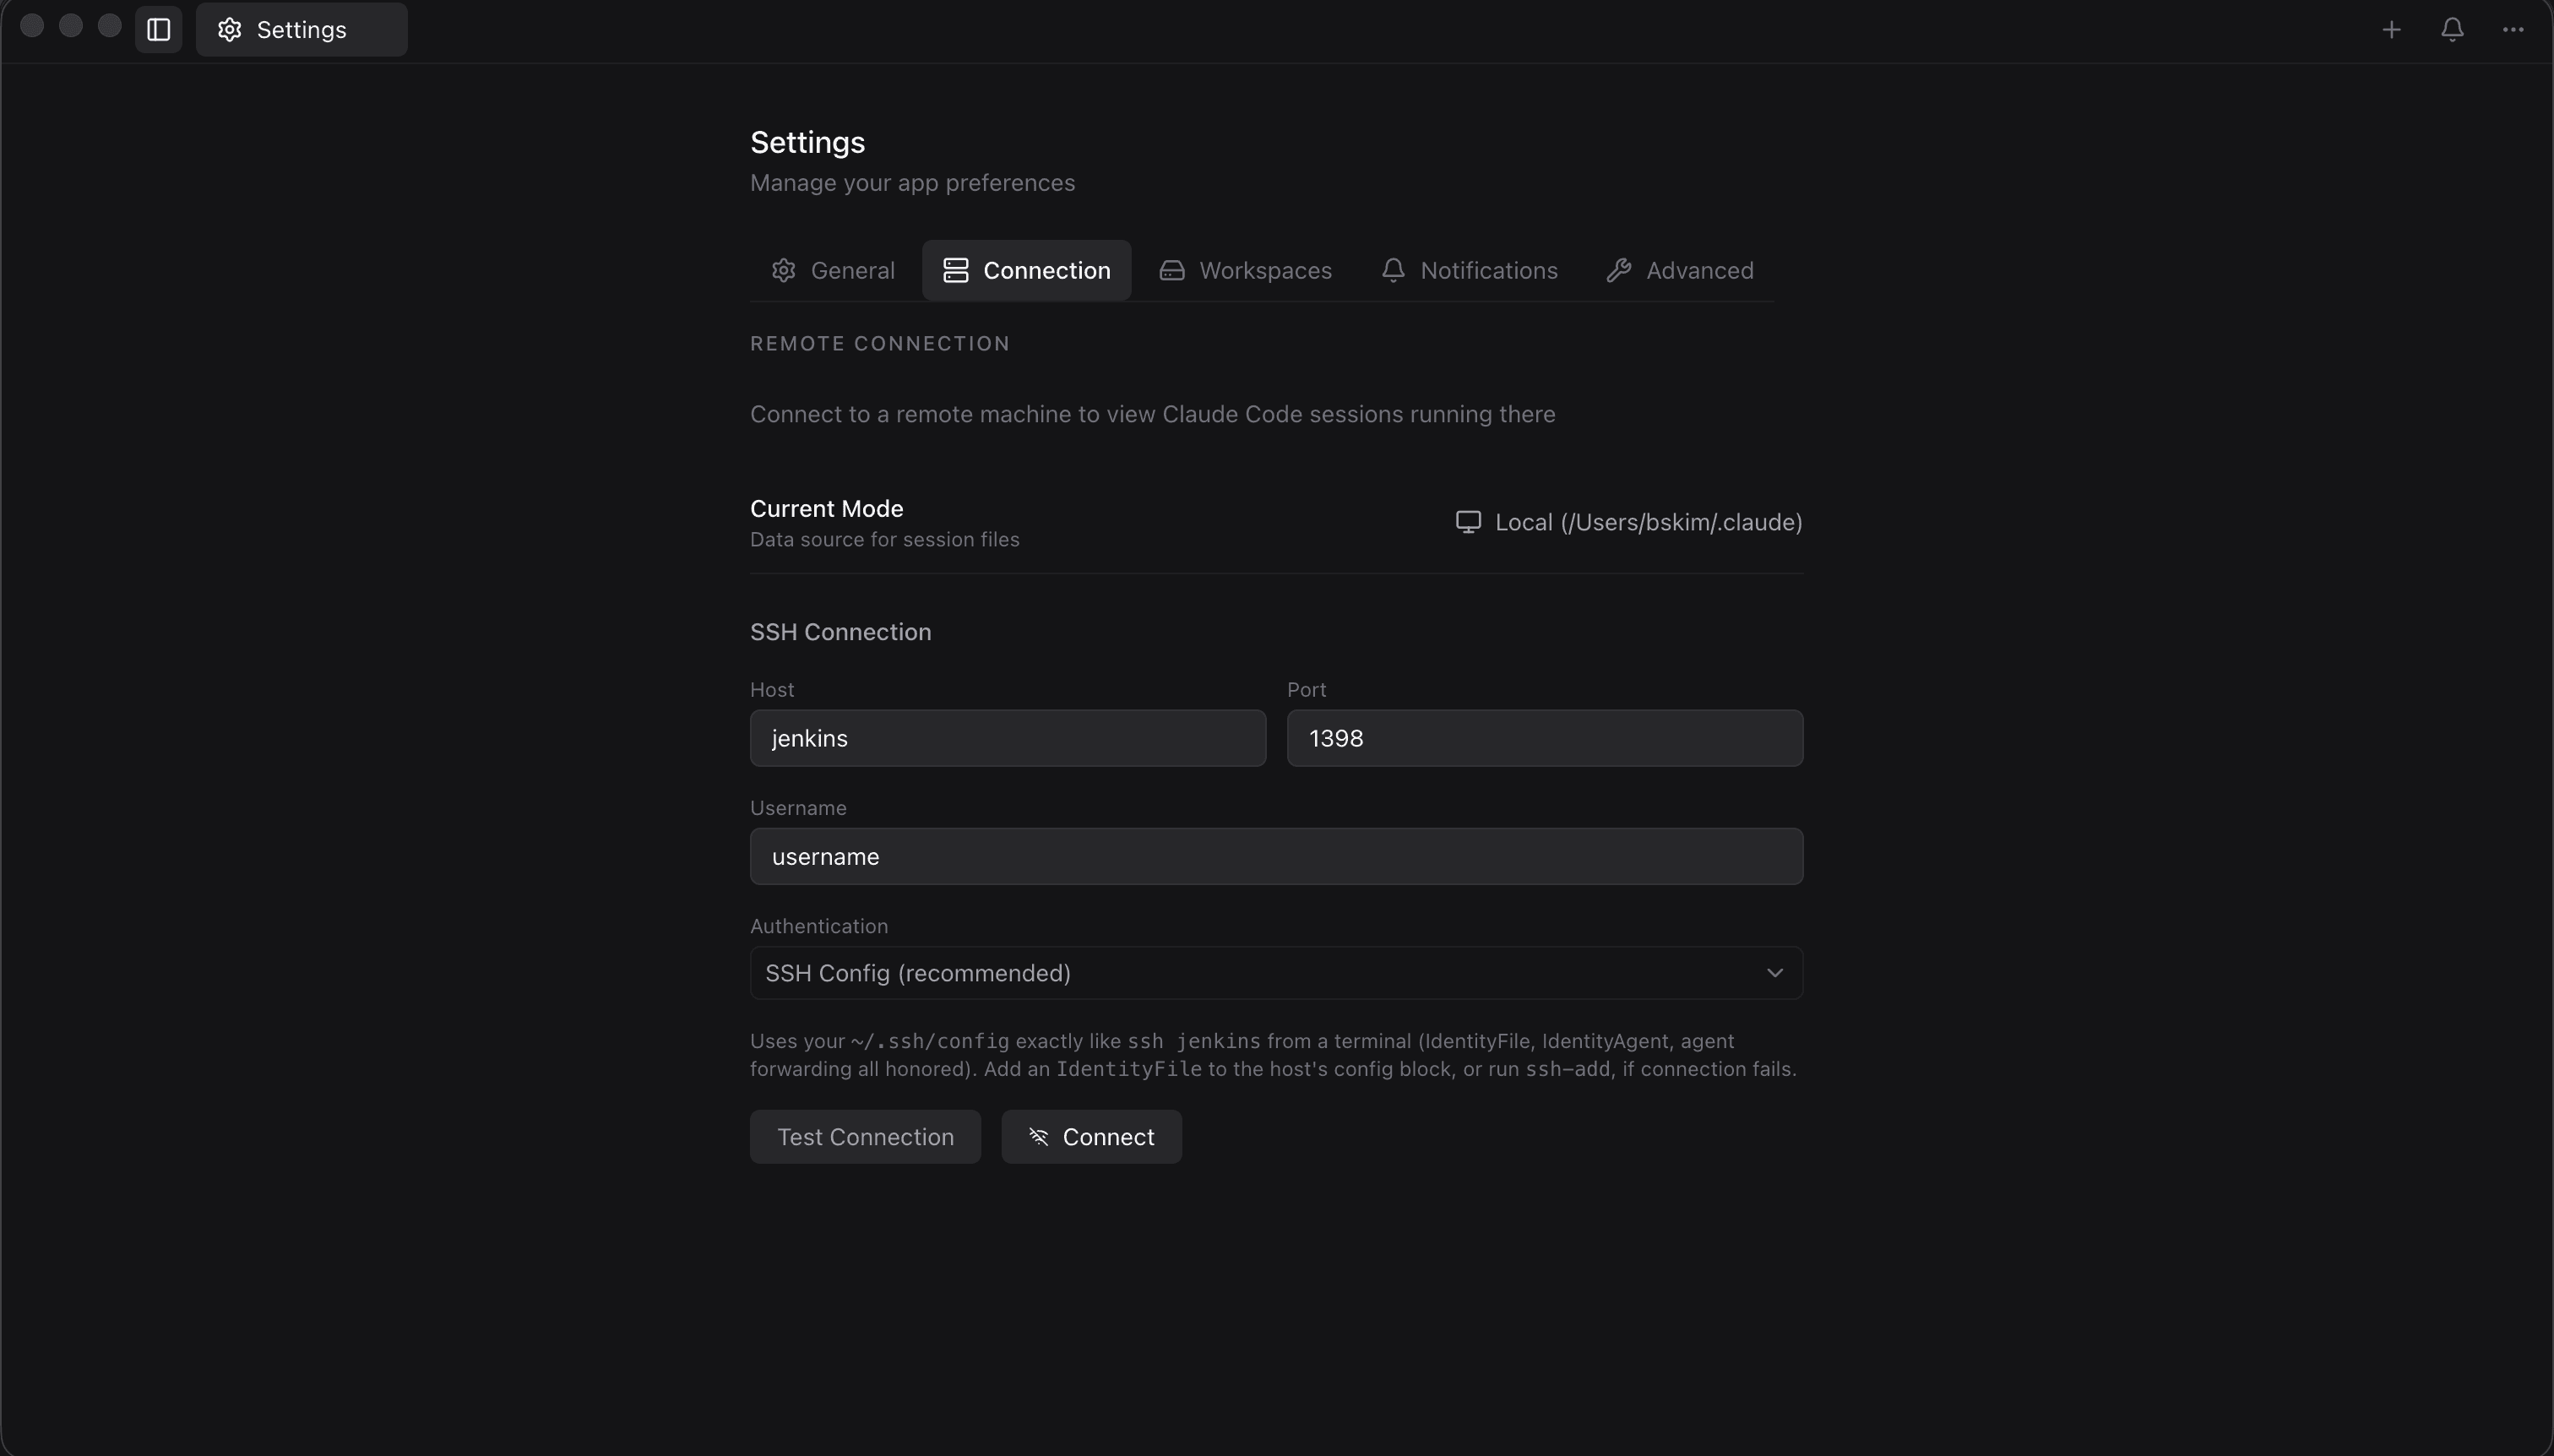Switch to the General tab
The image size is (2554, 1456).
(x=832, y=270)
